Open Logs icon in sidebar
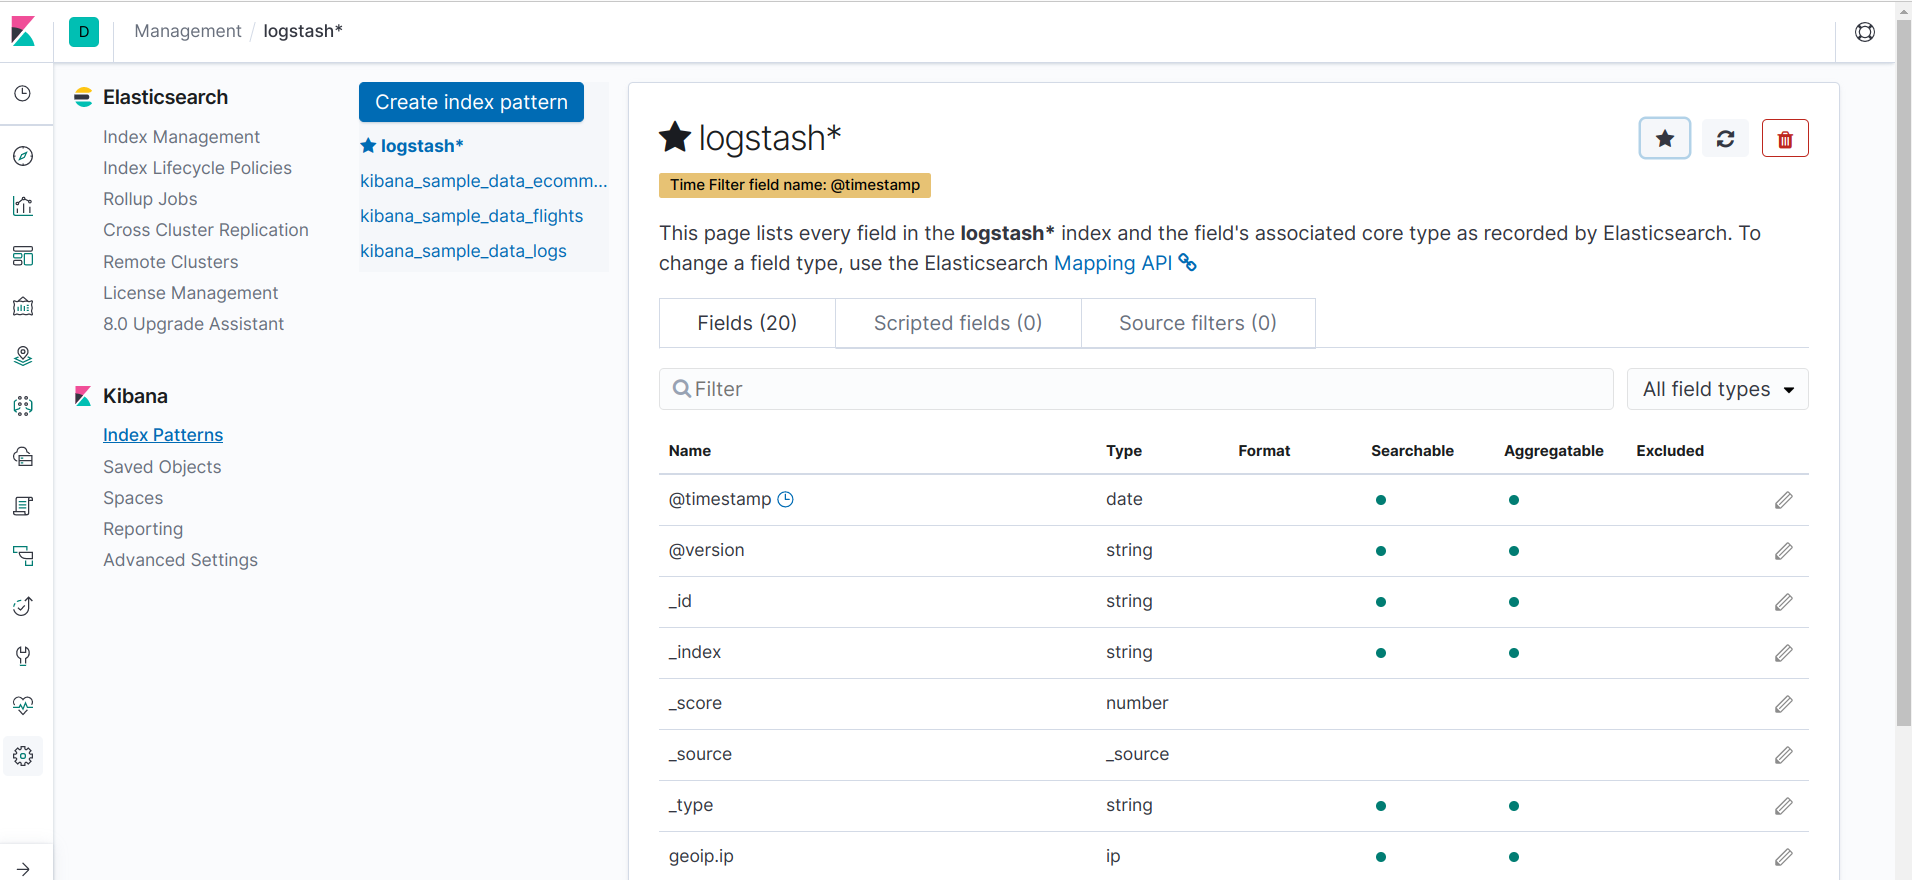The height and width of the screenshot is (880, 1912). click(x=23, y=506)
